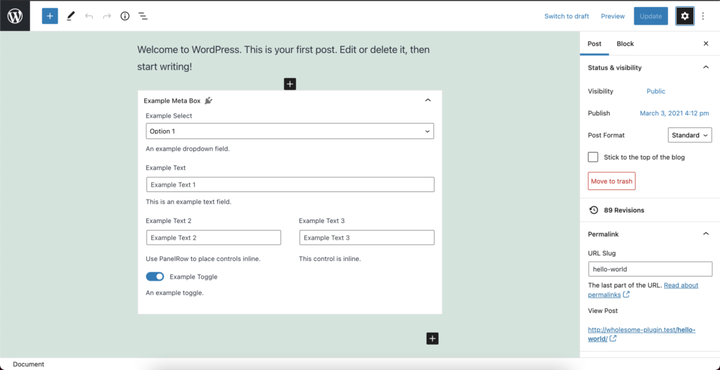Click the Example Meta Box heading text
The image size is (720, 370).
point(172,101)
